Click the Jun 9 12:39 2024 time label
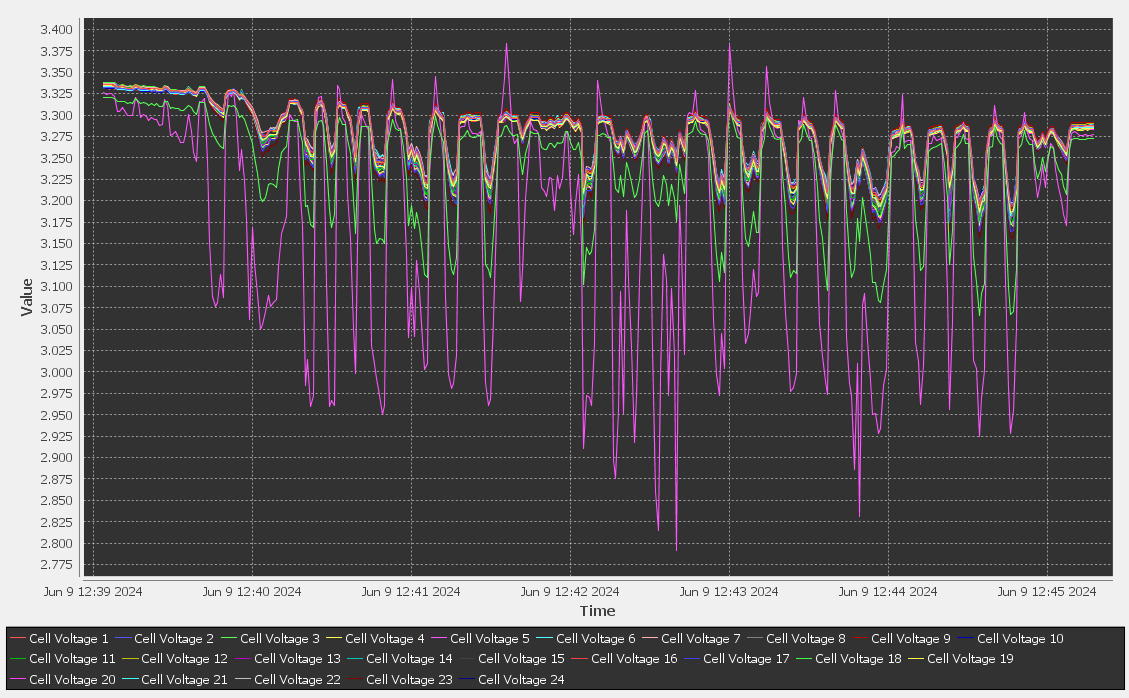This screenshot has height=698, width=1129. (x=93, y=592)
